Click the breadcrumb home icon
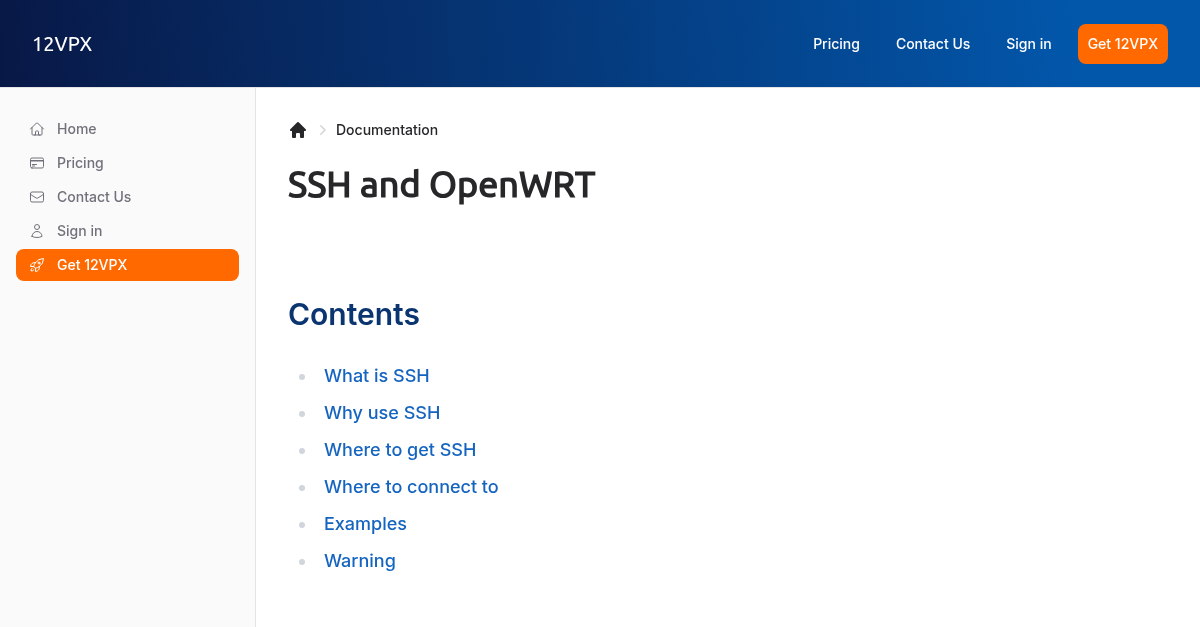Viewport: 1200px width, 627px height. (298, 130)
